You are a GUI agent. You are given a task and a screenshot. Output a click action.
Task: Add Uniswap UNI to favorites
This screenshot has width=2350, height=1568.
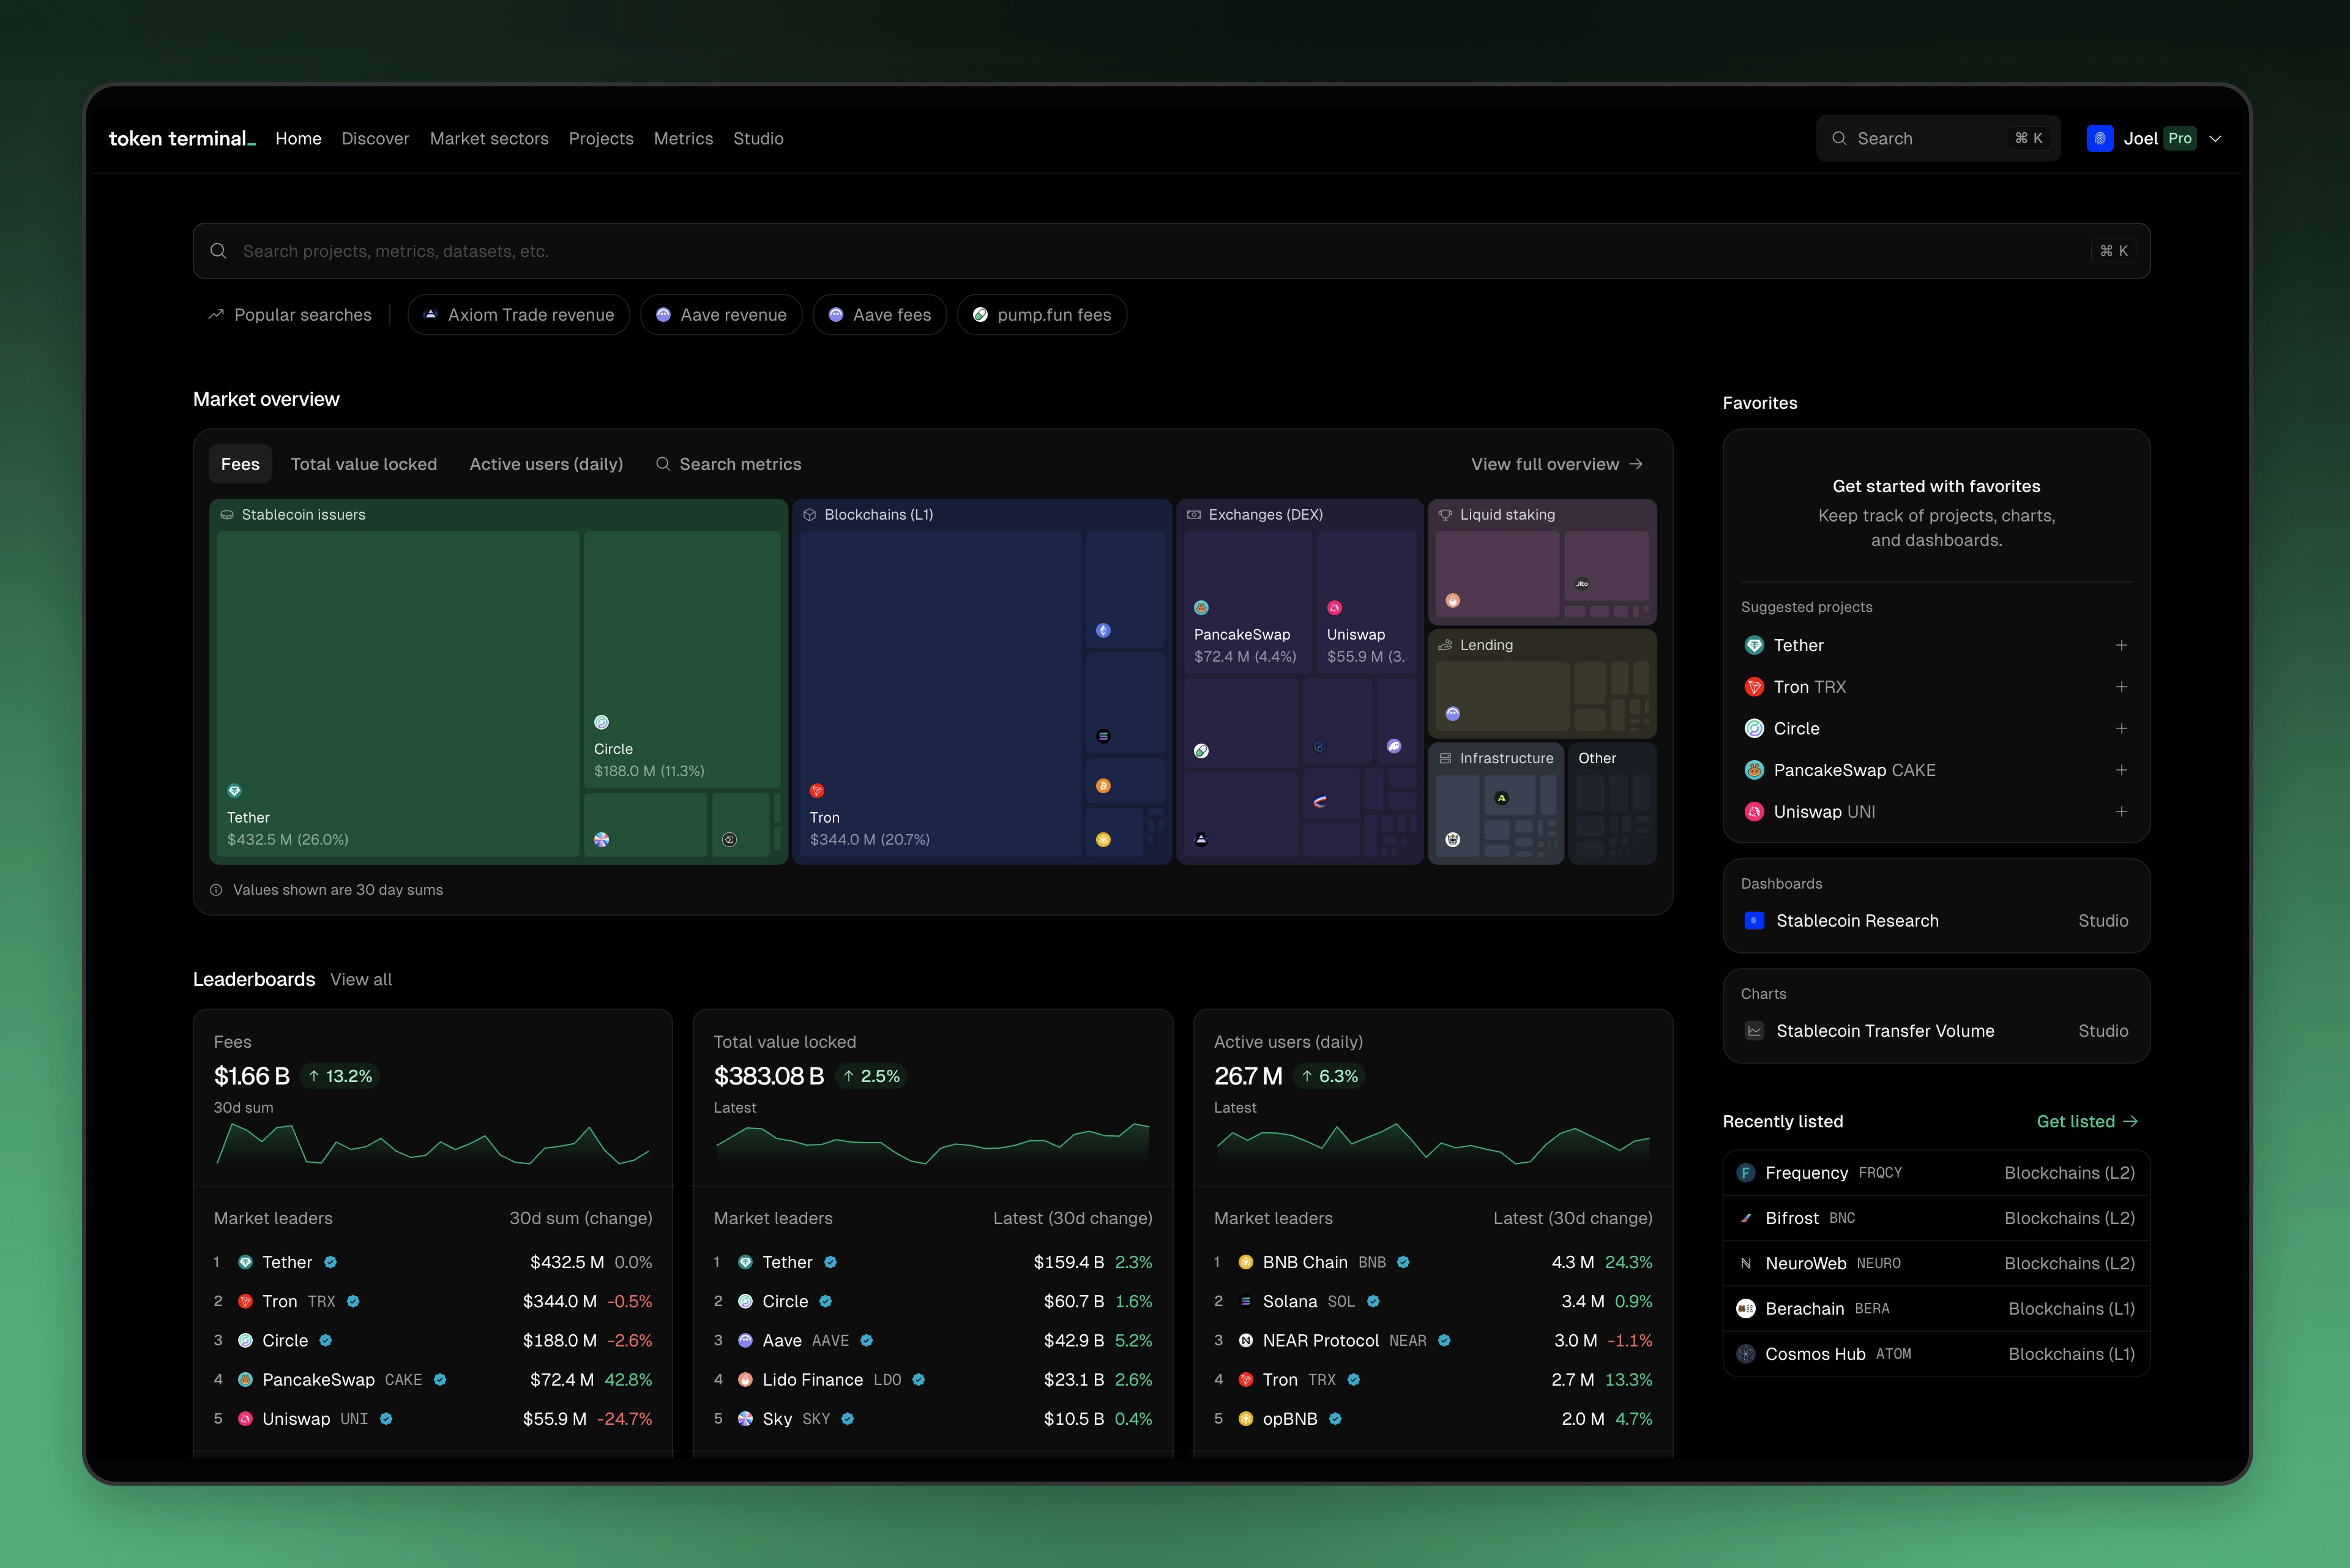click(x=2121, y=812)
